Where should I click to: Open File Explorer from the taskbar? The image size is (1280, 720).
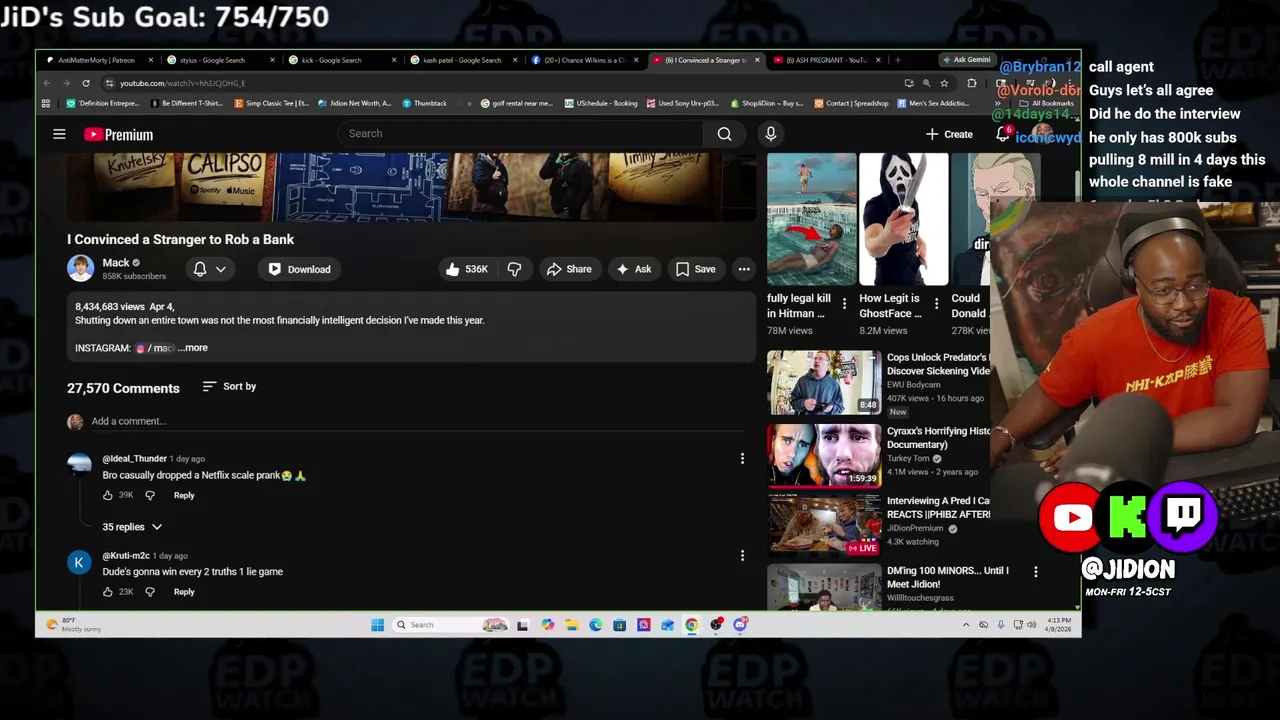coord(571,625)
